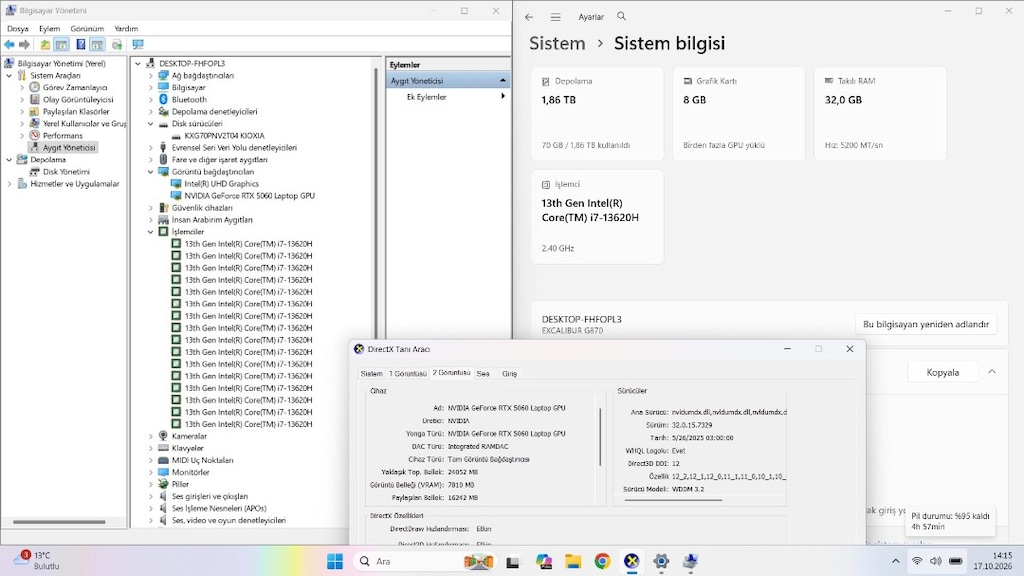Click the Kameralar camera icon
This screenshot has width=1024, height=576.
coord(163,436)
